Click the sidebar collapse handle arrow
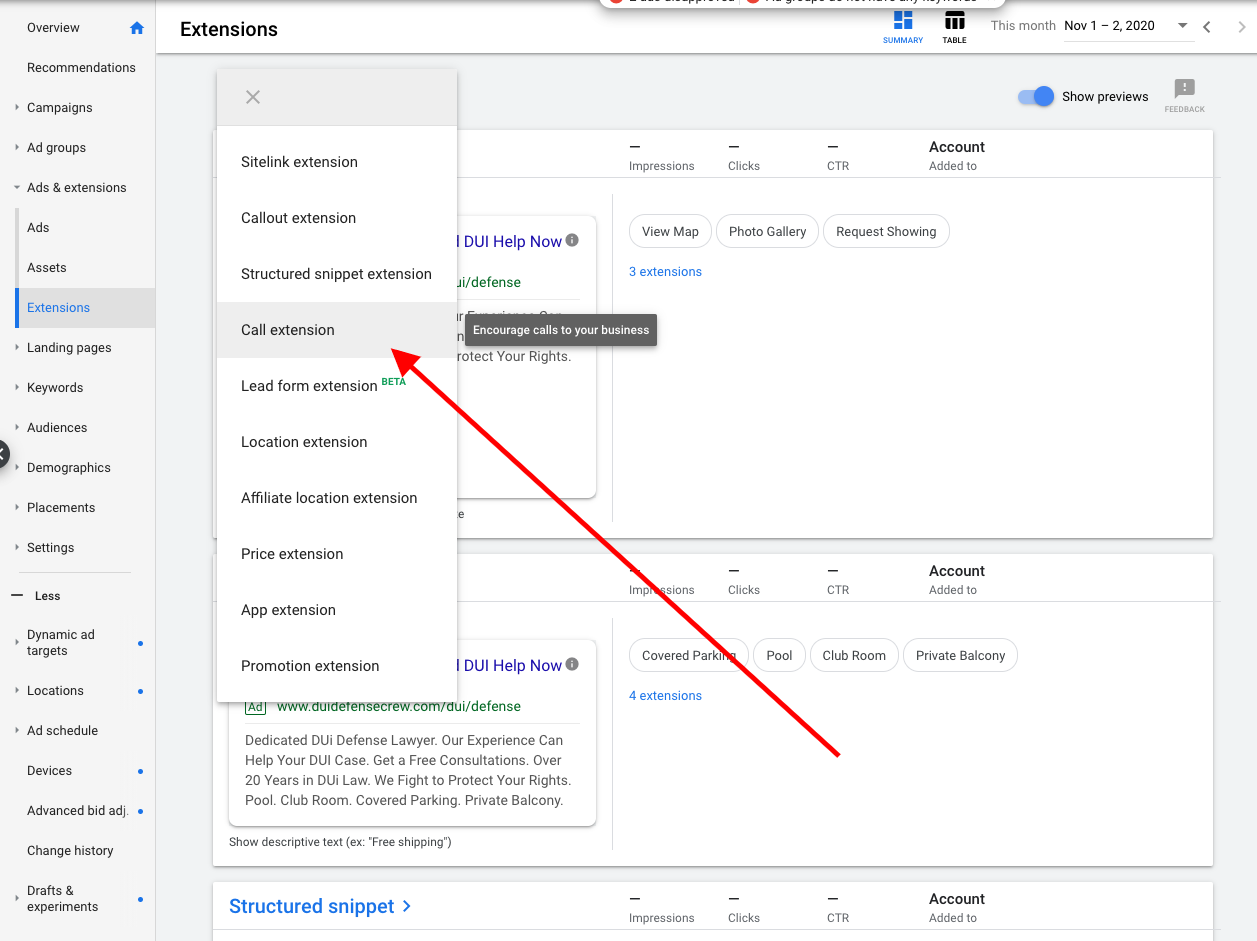This screenshot has height=941, width=1257. coord(3,454)
